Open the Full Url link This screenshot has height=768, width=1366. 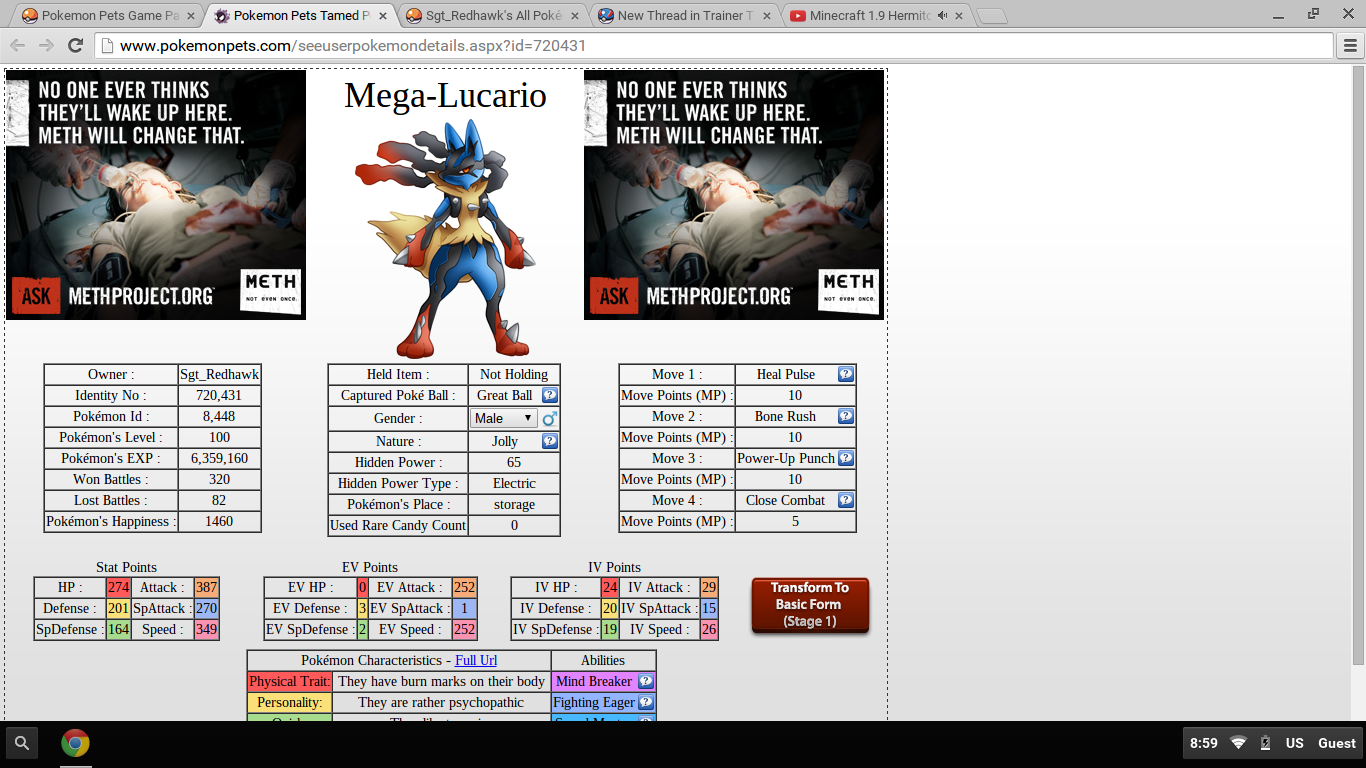click(x=476, y=660)
